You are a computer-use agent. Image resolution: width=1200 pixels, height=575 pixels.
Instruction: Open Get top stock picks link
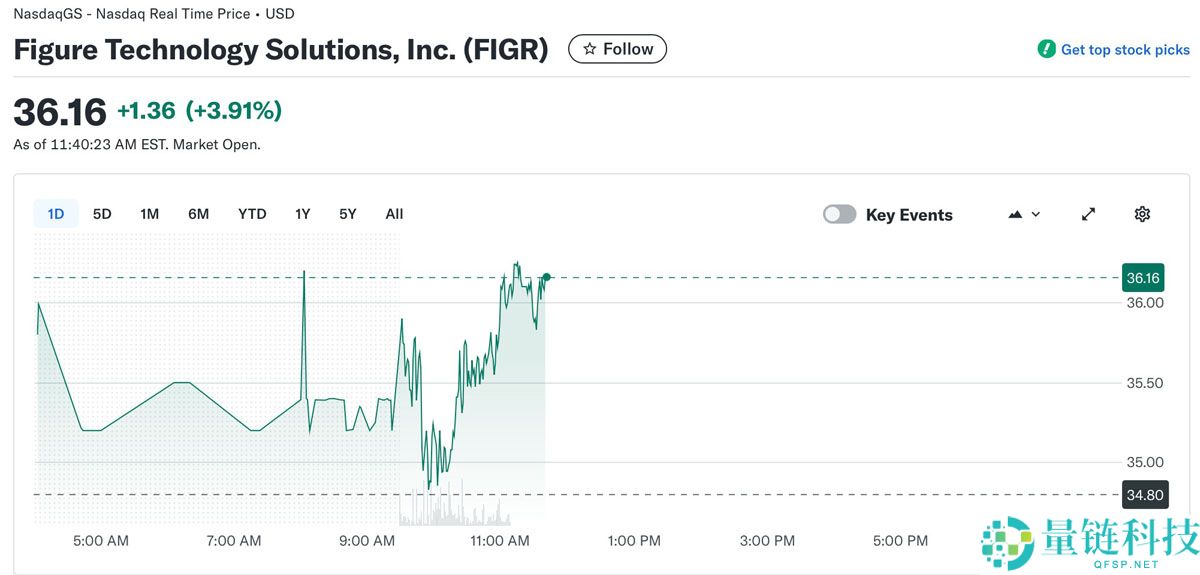(1125, 49)
